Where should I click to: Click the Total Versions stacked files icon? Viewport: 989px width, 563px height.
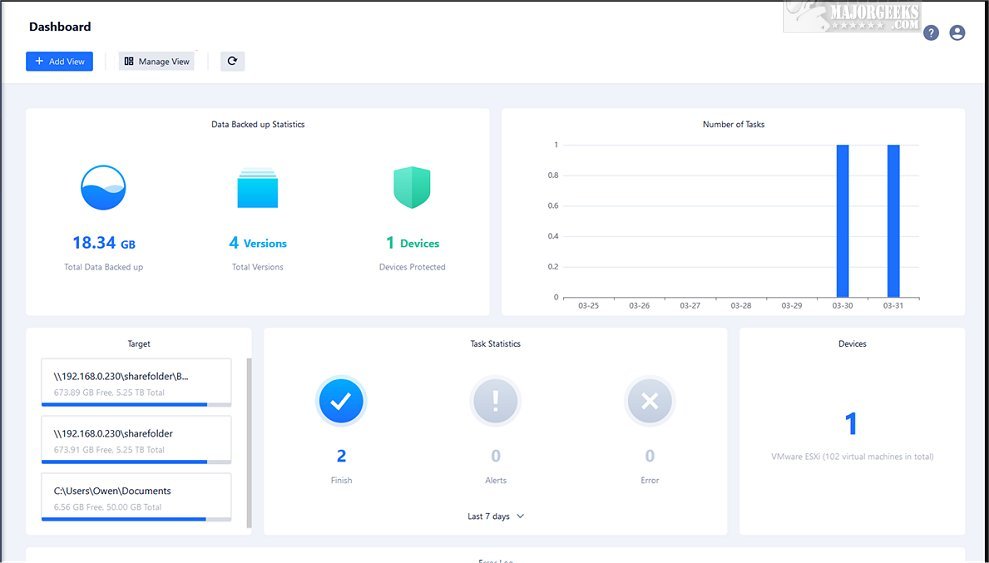click(257, 188)
